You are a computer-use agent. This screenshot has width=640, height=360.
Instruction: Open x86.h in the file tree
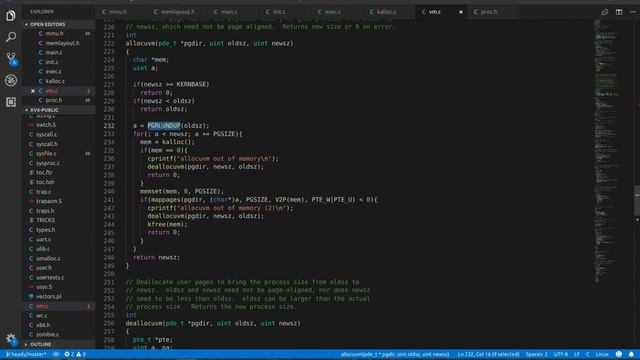pyautogui.click(x=59, y=325)
